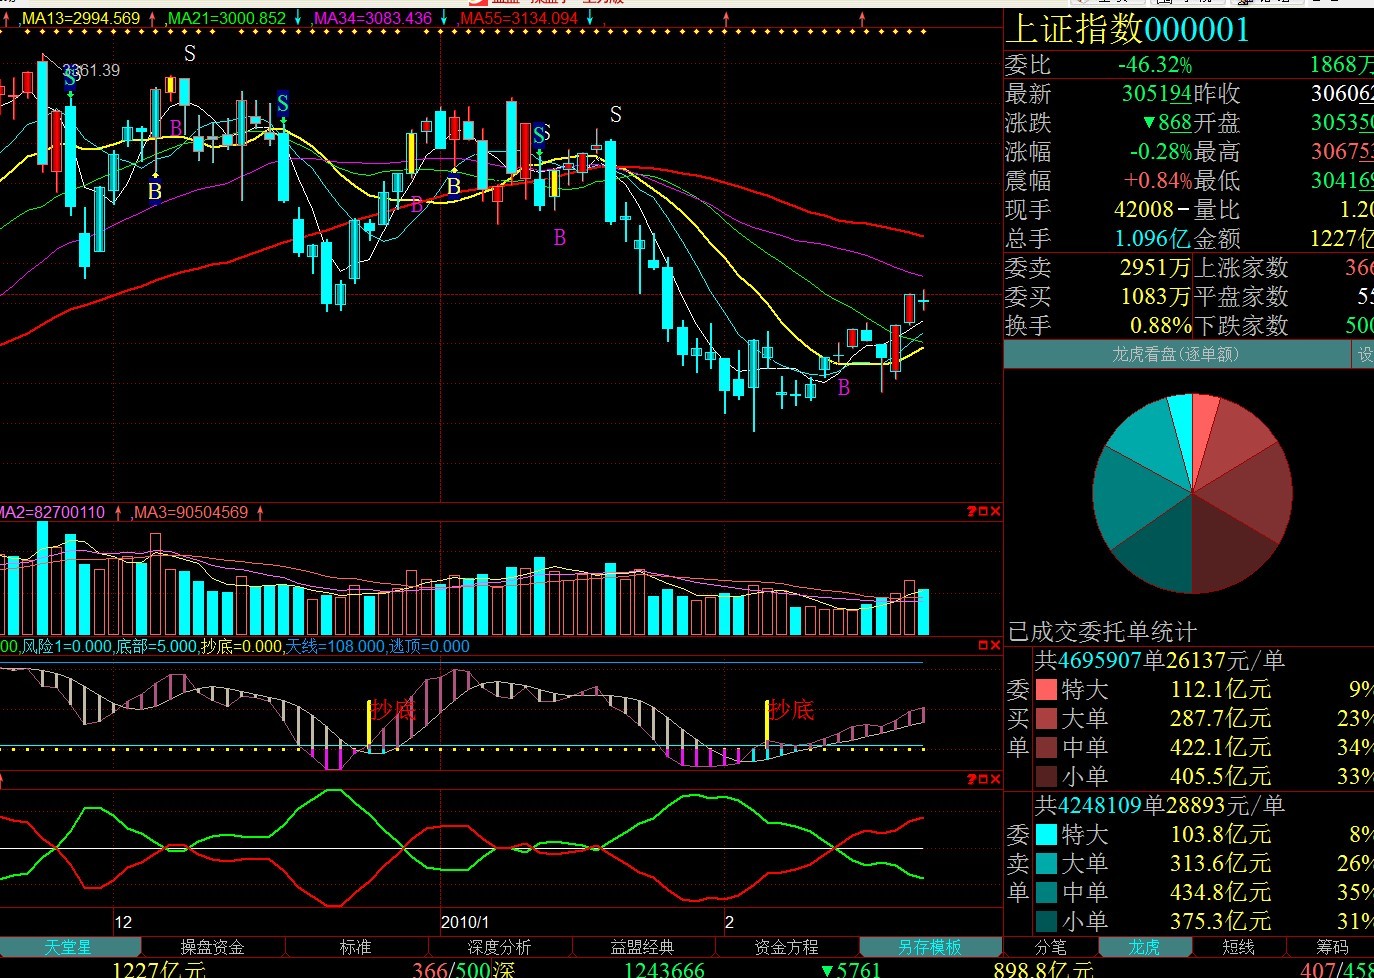The image size is (1374, 978).
Task: Click the 大单 sell-order teal swatch
Action: click(x=1046, y=864)
